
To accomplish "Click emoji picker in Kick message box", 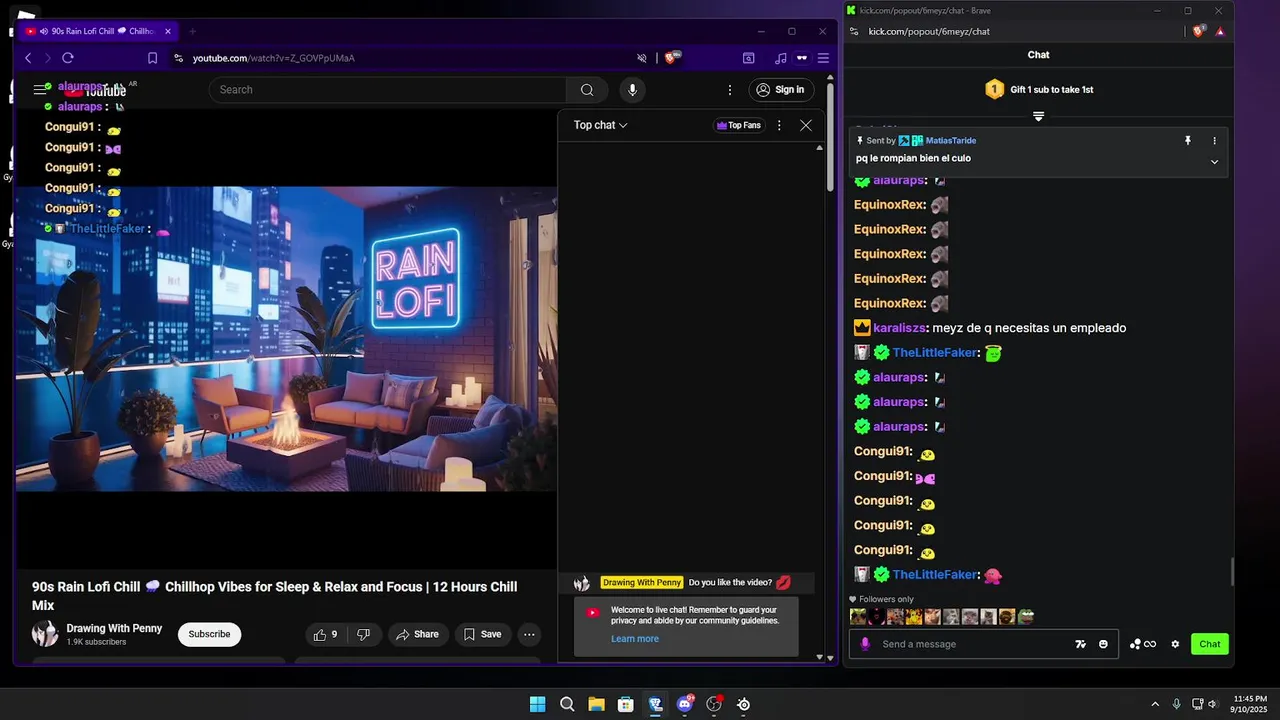I will tap(1103, 644).
